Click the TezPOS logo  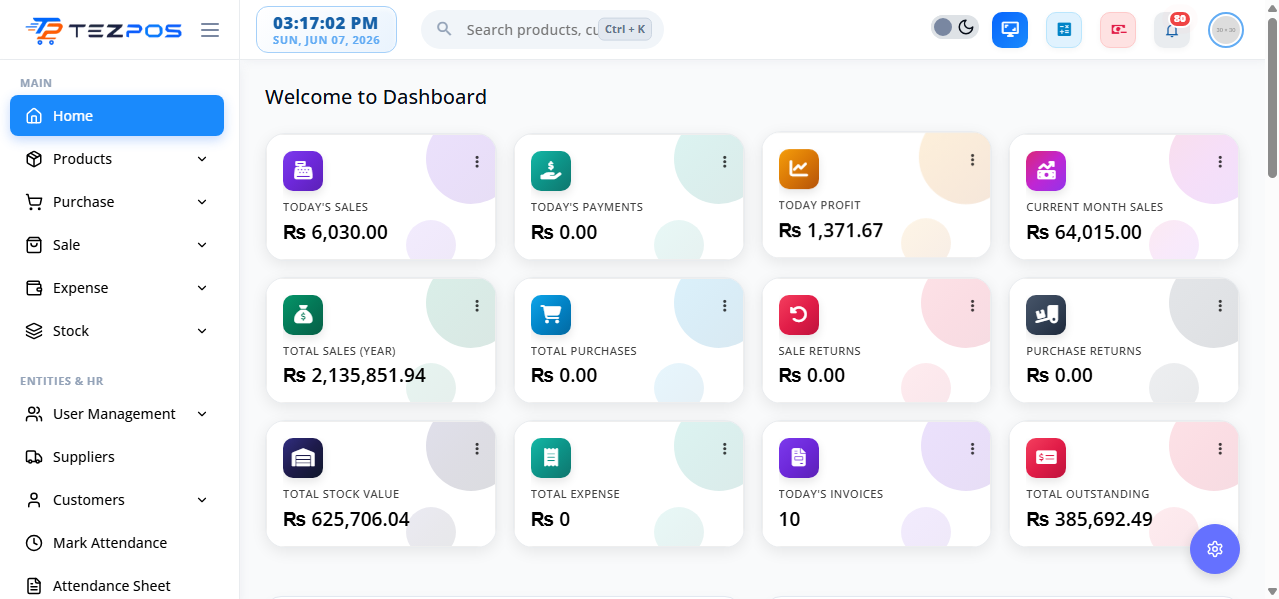[104, 30]
